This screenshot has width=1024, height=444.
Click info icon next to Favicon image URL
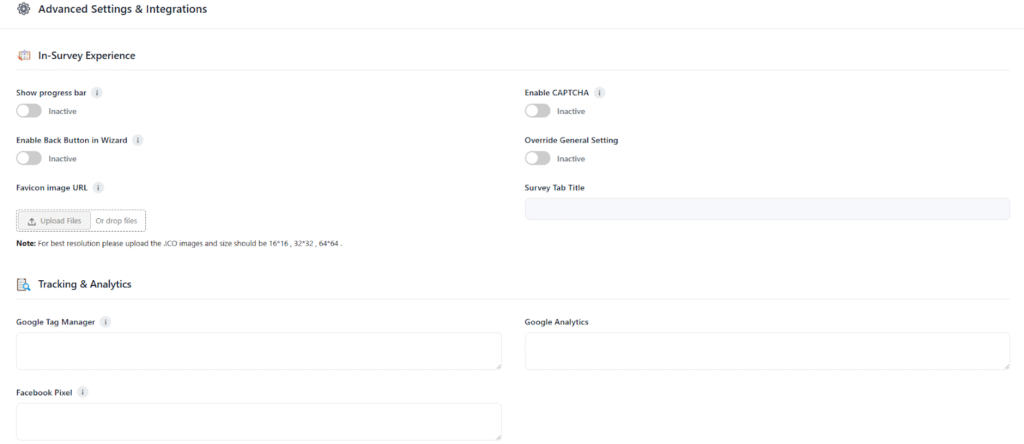[x=99, y=187]
